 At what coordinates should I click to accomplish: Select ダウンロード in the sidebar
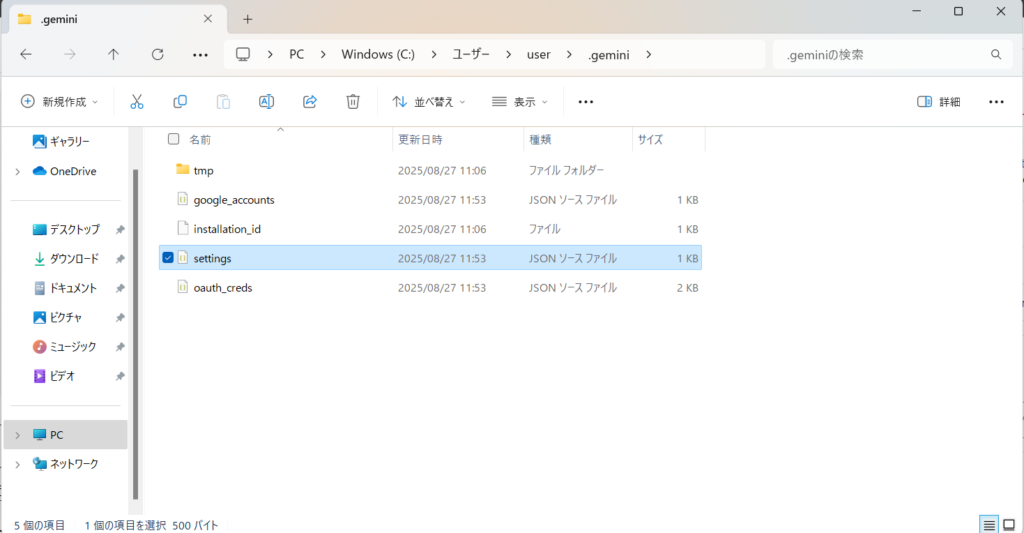pos(73,259)
